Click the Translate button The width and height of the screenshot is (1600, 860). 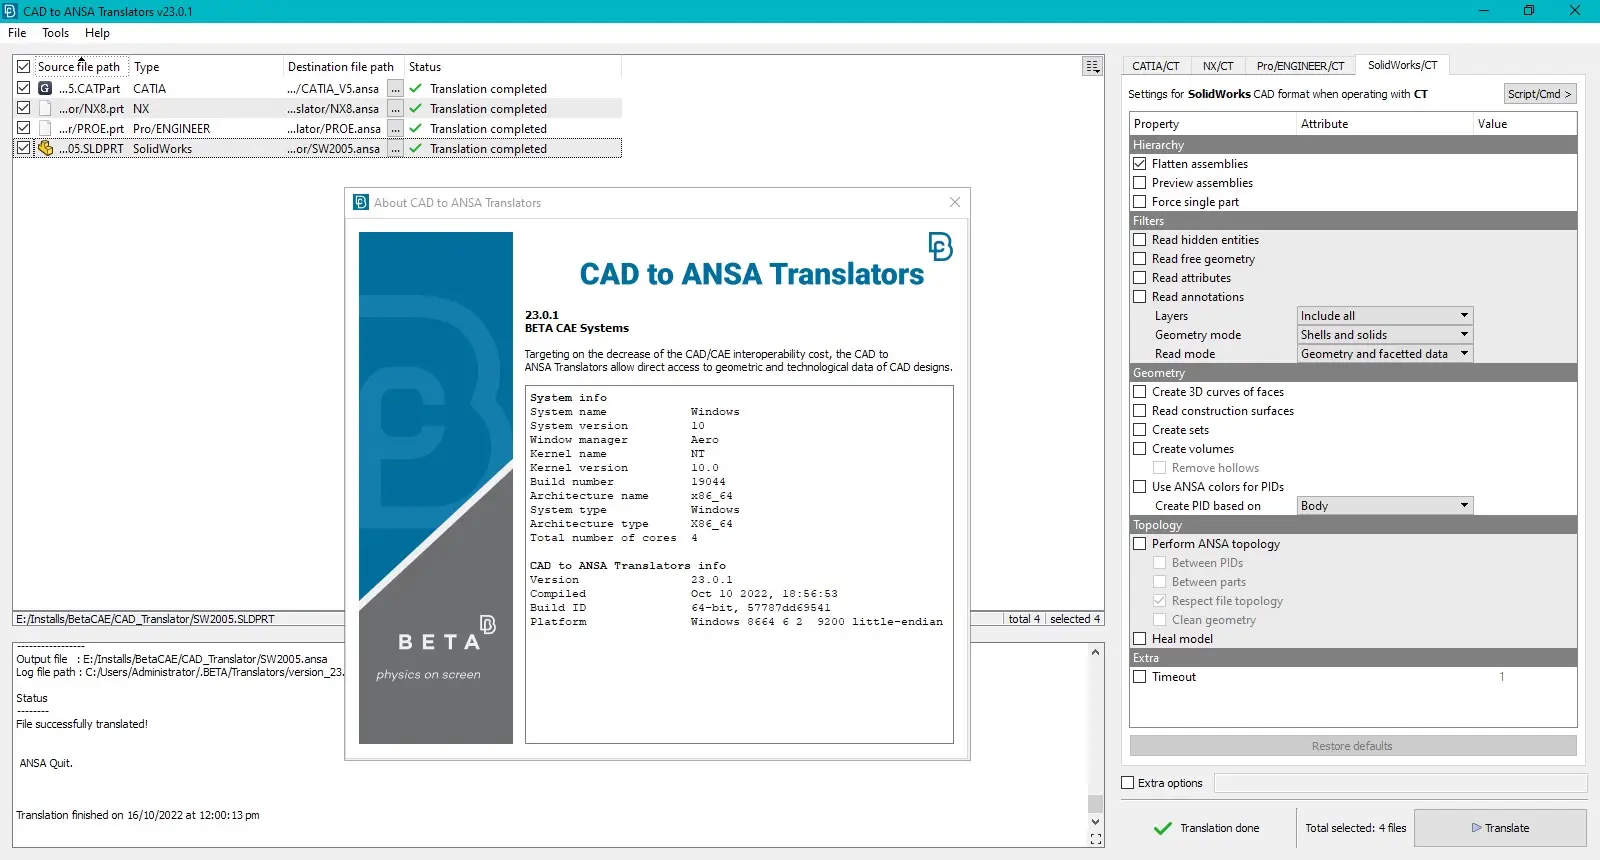tap(1500, 828)
